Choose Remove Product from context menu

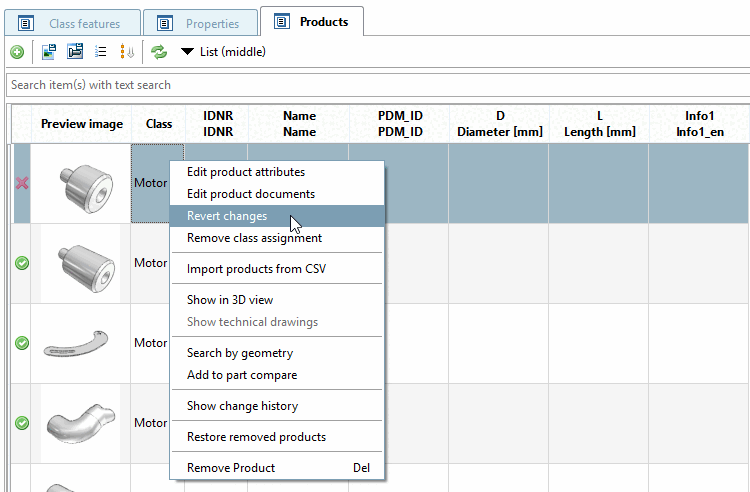(231, 468)
